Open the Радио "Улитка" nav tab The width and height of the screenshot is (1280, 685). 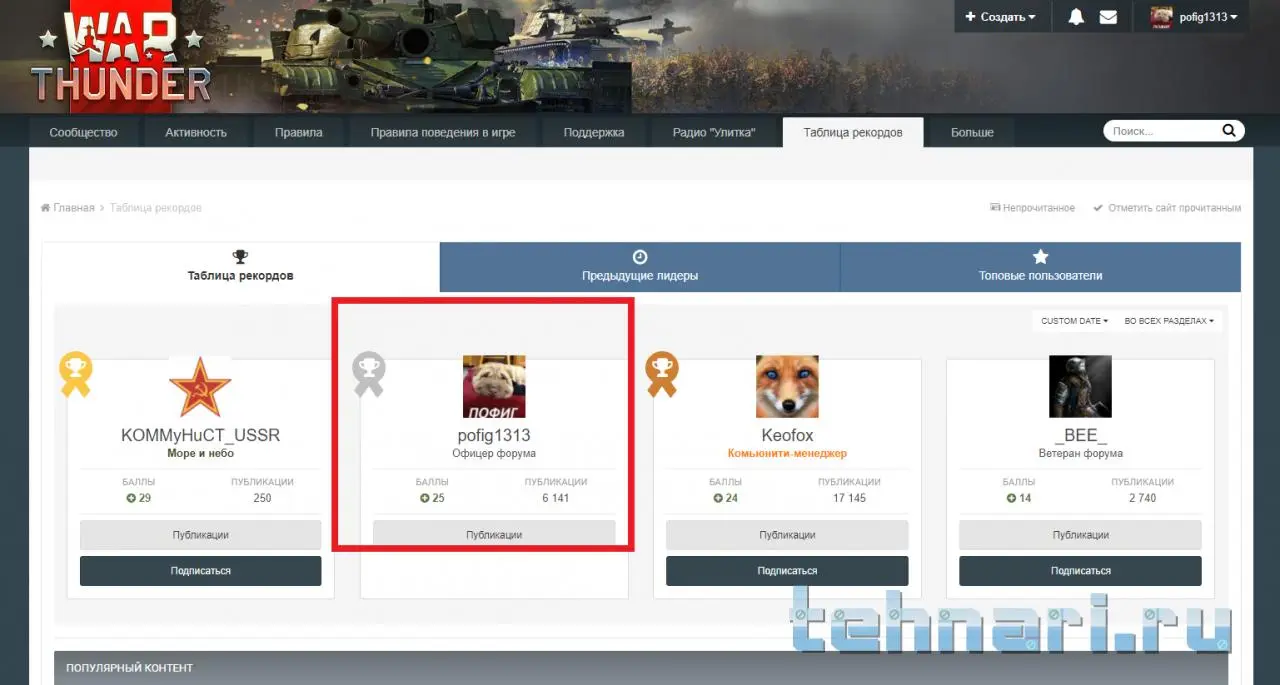714,132
